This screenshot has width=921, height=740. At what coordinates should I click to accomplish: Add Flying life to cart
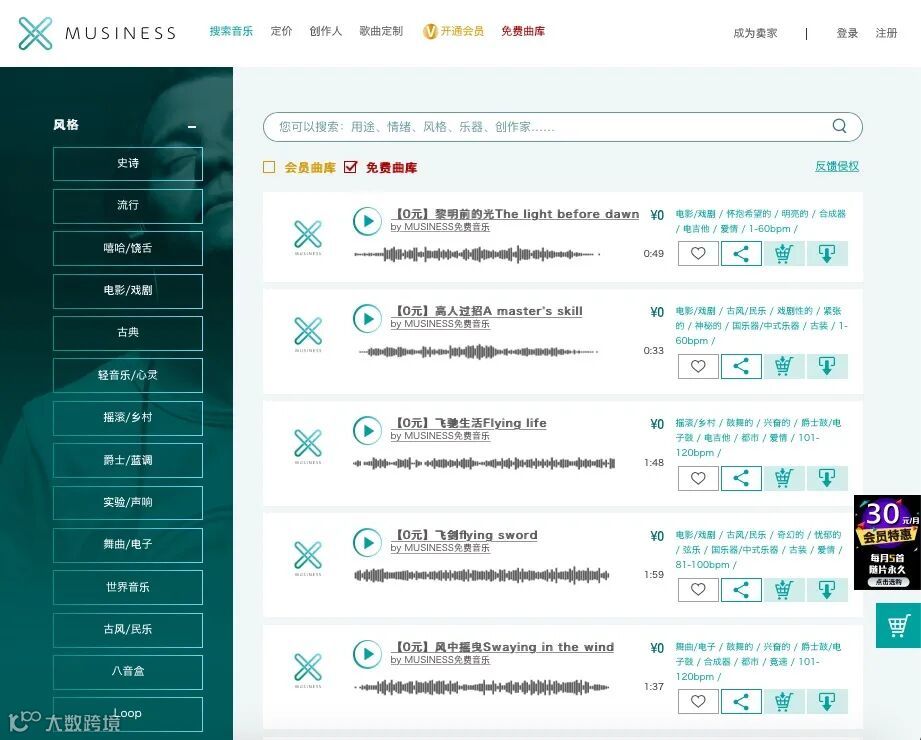[784, 478]
